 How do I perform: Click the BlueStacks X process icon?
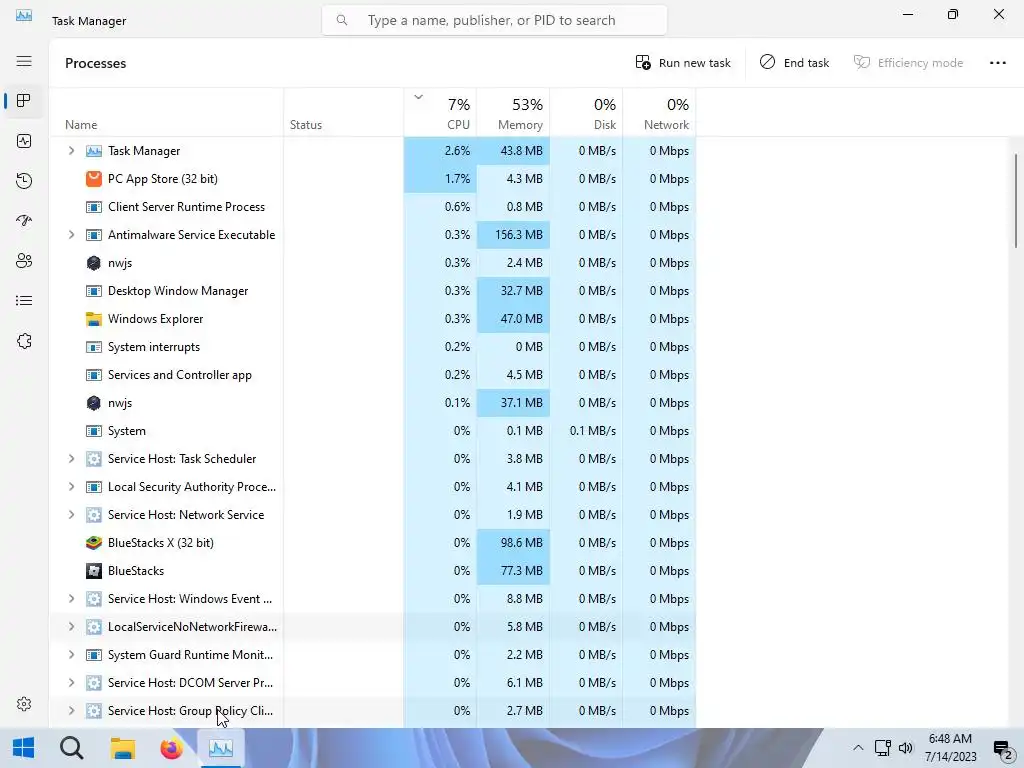click(x=94, y=543)
